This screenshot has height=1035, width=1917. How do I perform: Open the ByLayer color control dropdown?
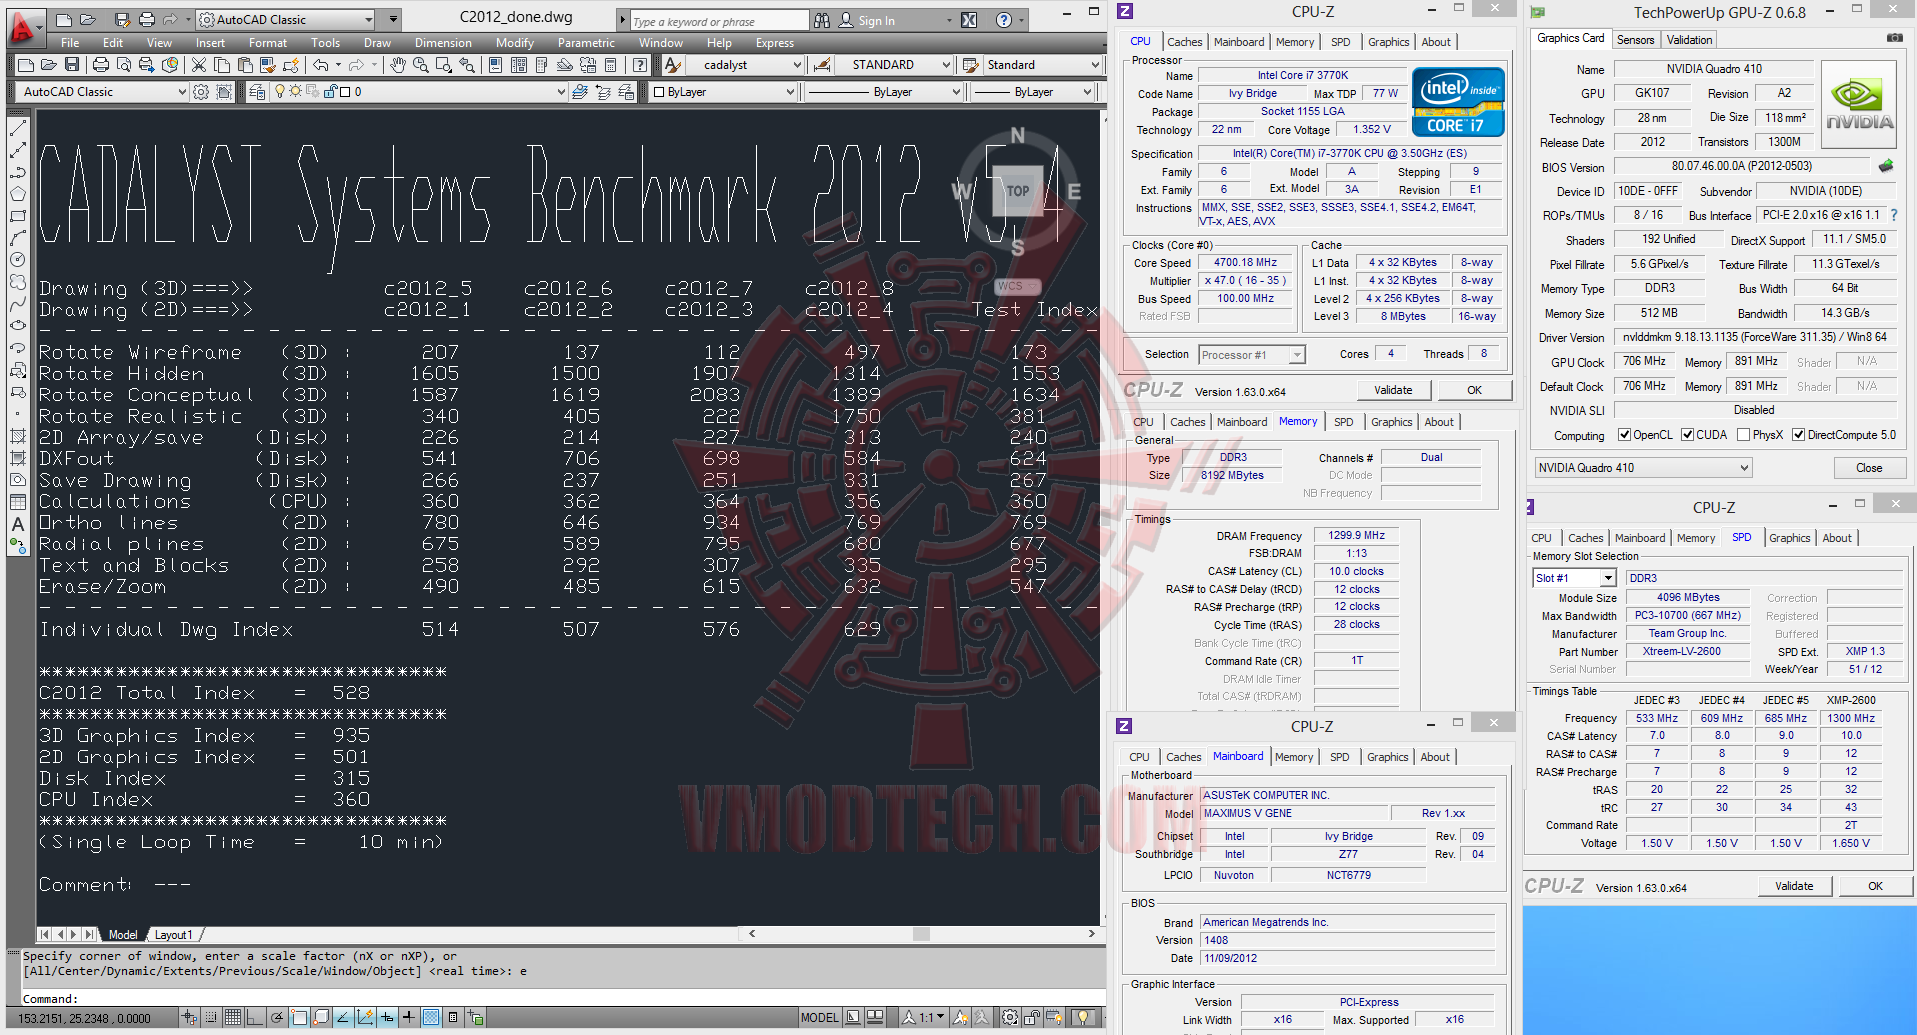[722, 92]
